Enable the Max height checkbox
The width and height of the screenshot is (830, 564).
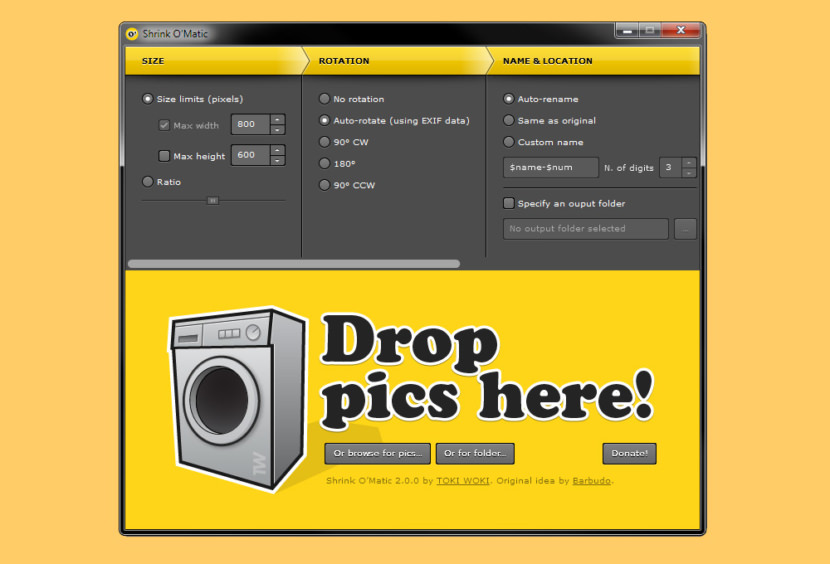coord(164,156)
